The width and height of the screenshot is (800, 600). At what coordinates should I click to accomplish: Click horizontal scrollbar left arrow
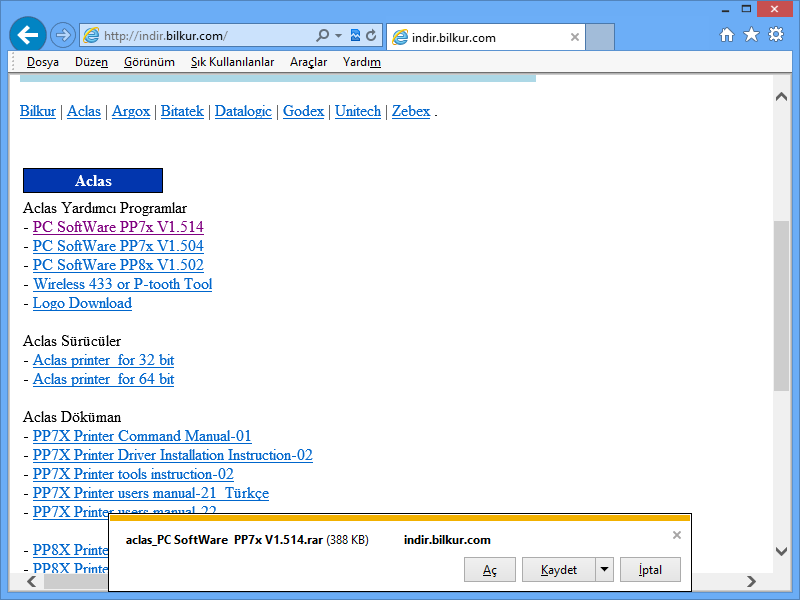tap(32, 581)
